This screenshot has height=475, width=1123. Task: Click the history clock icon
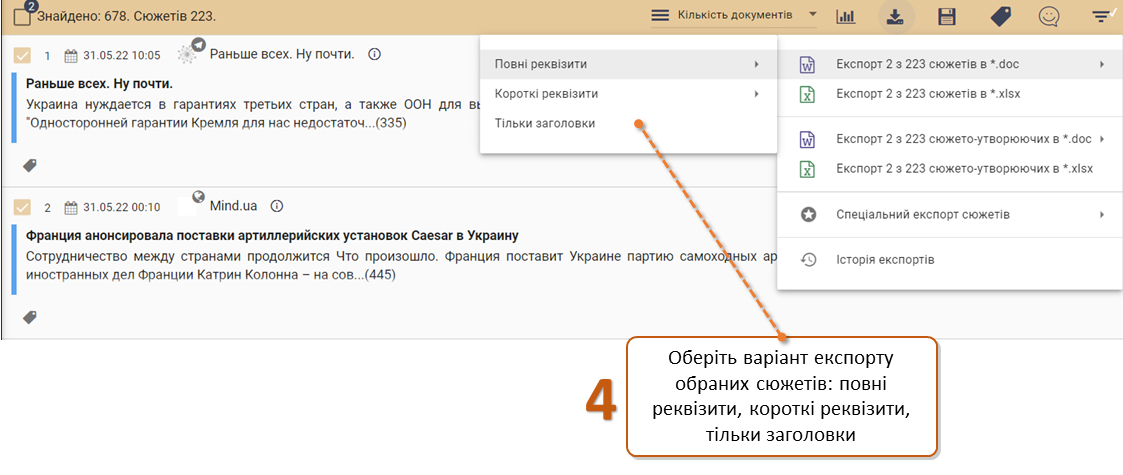pos(808,259)
